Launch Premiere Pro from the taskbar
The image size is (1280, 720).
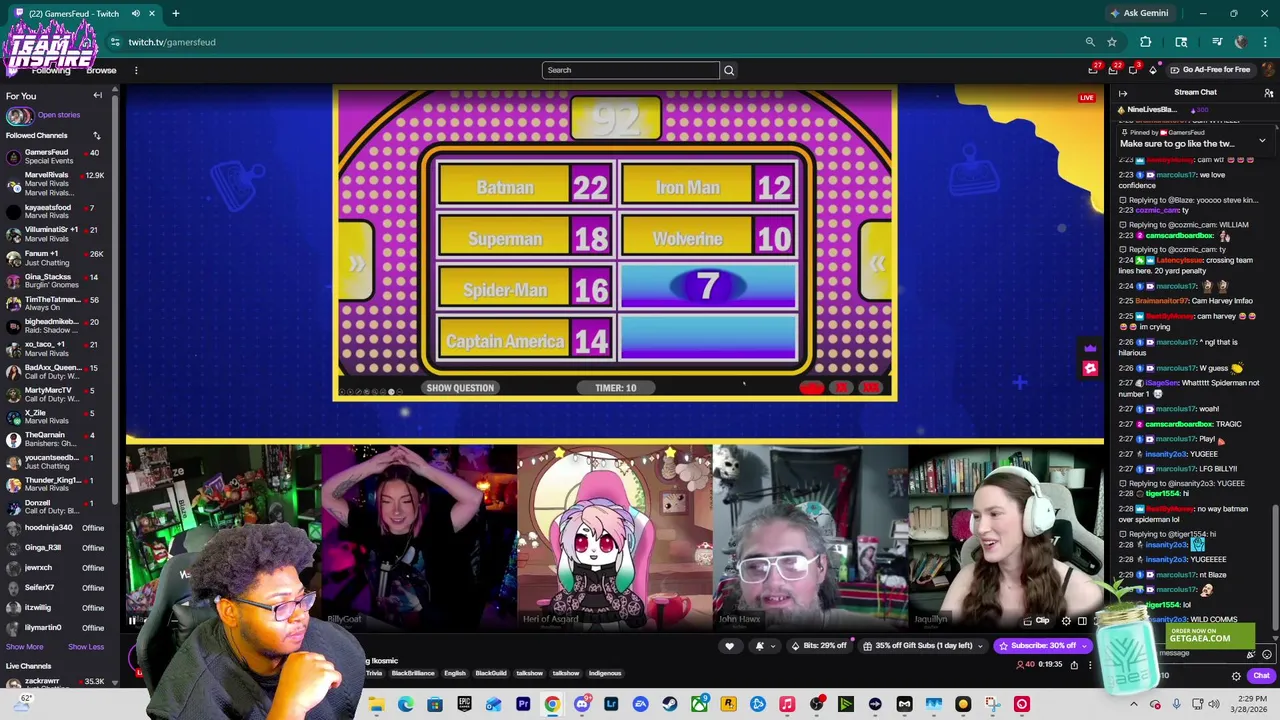click(523, 704)
